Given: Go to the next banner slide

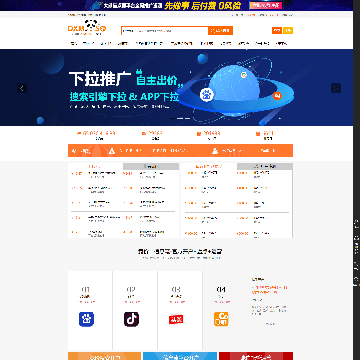Looking at the screenshot, I should (x=336, y=88).
